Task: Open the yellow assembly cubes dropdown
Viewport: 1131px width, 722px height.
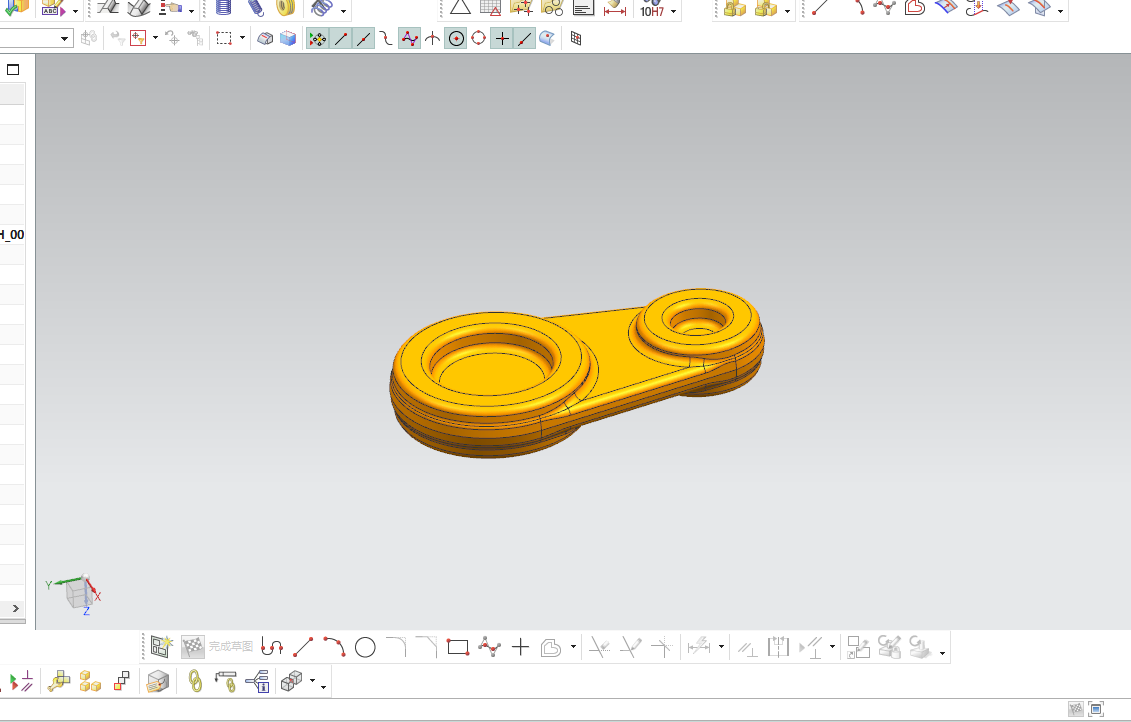Action: (787, 11)
